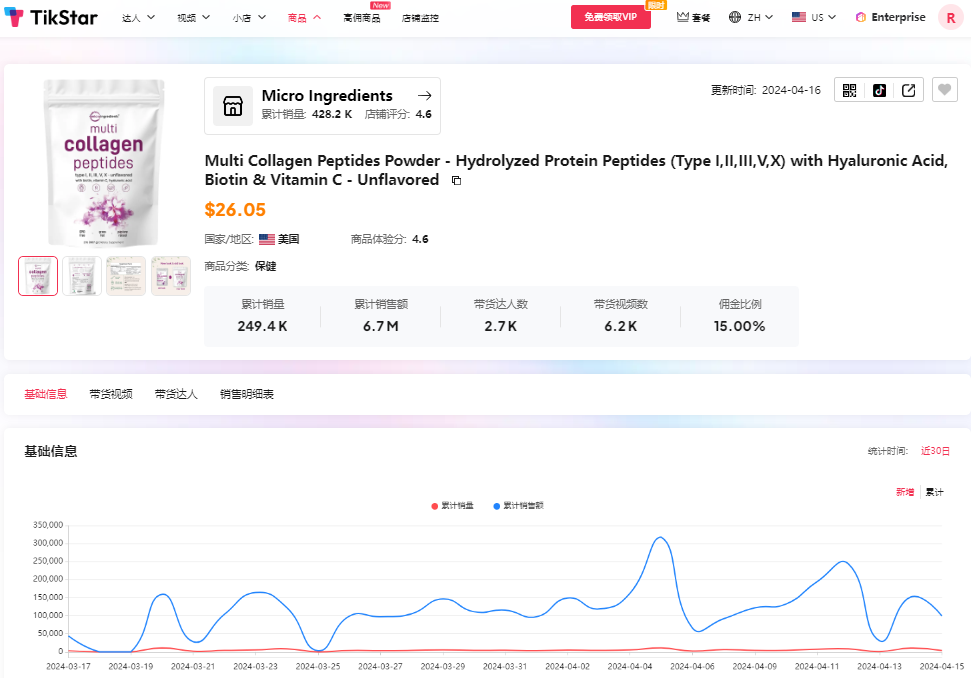Viewport: 971px width, 678px height.
Task: Click main collagen peptides product image
Action: (x=103, y=163)
